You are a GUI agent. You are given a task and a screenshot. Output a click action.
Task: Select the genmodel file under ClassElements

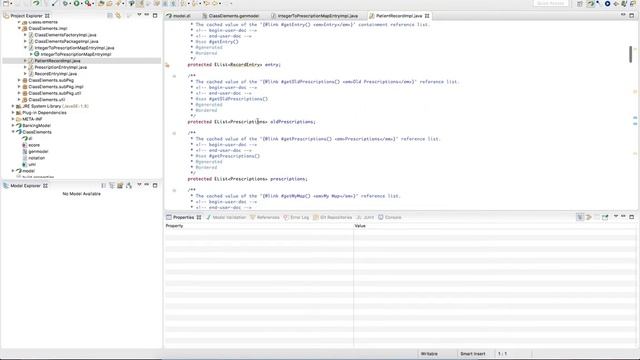tap(38, 151)
